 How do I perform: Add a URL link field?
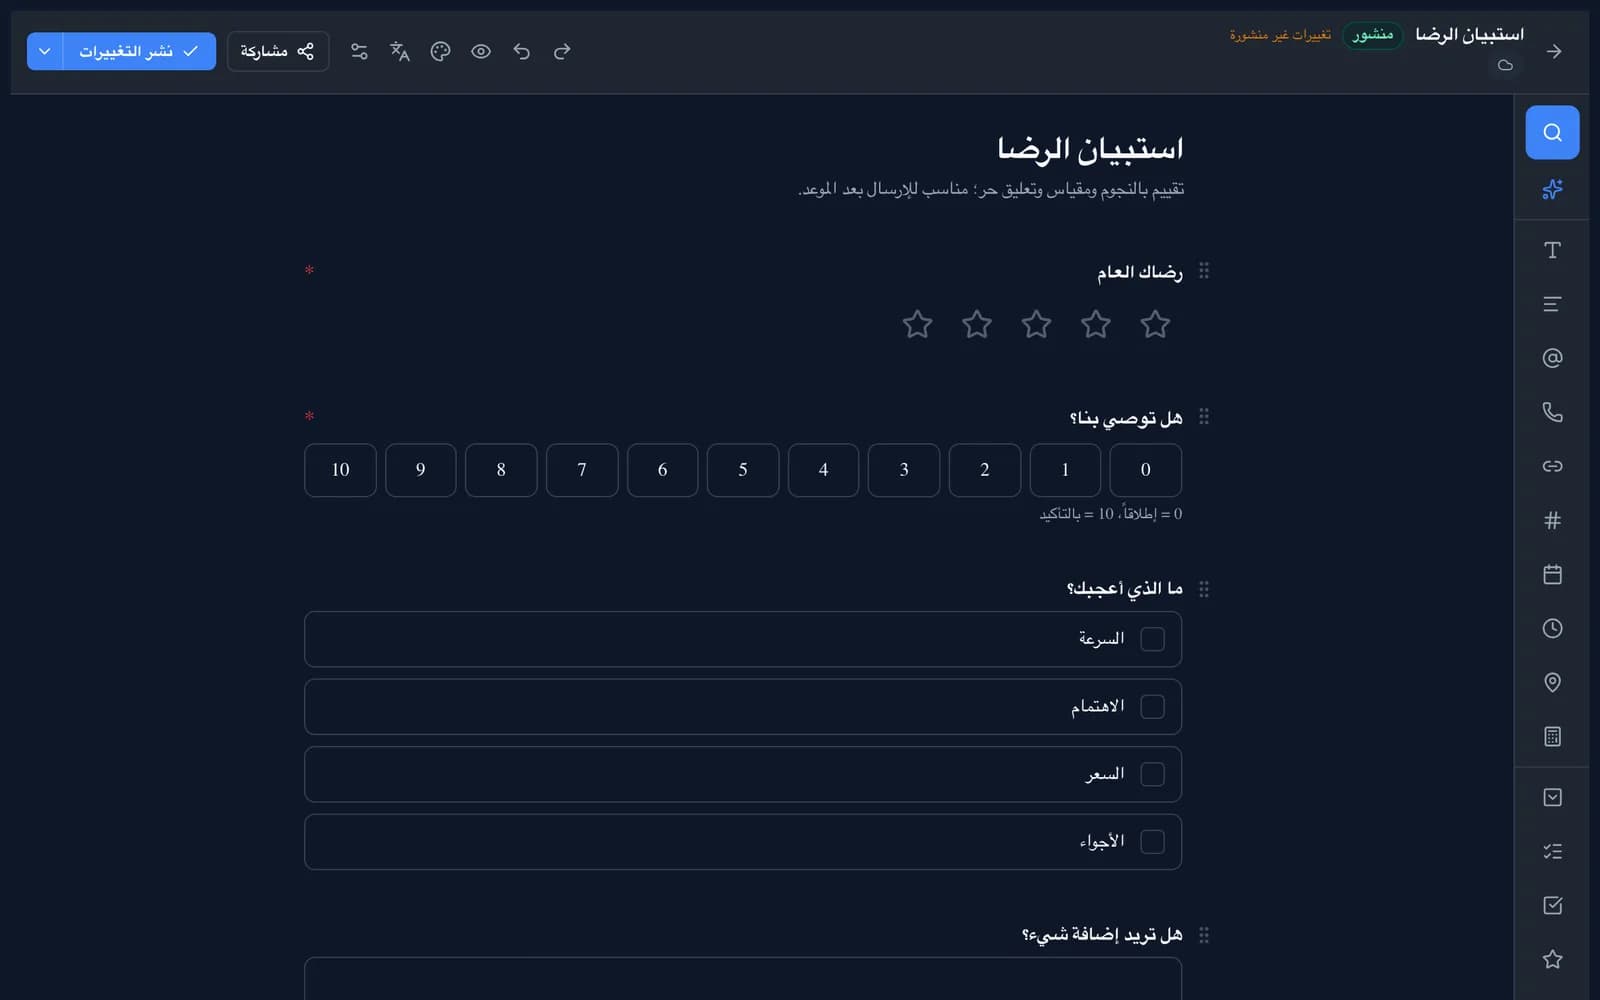[x=1552, y=466]
